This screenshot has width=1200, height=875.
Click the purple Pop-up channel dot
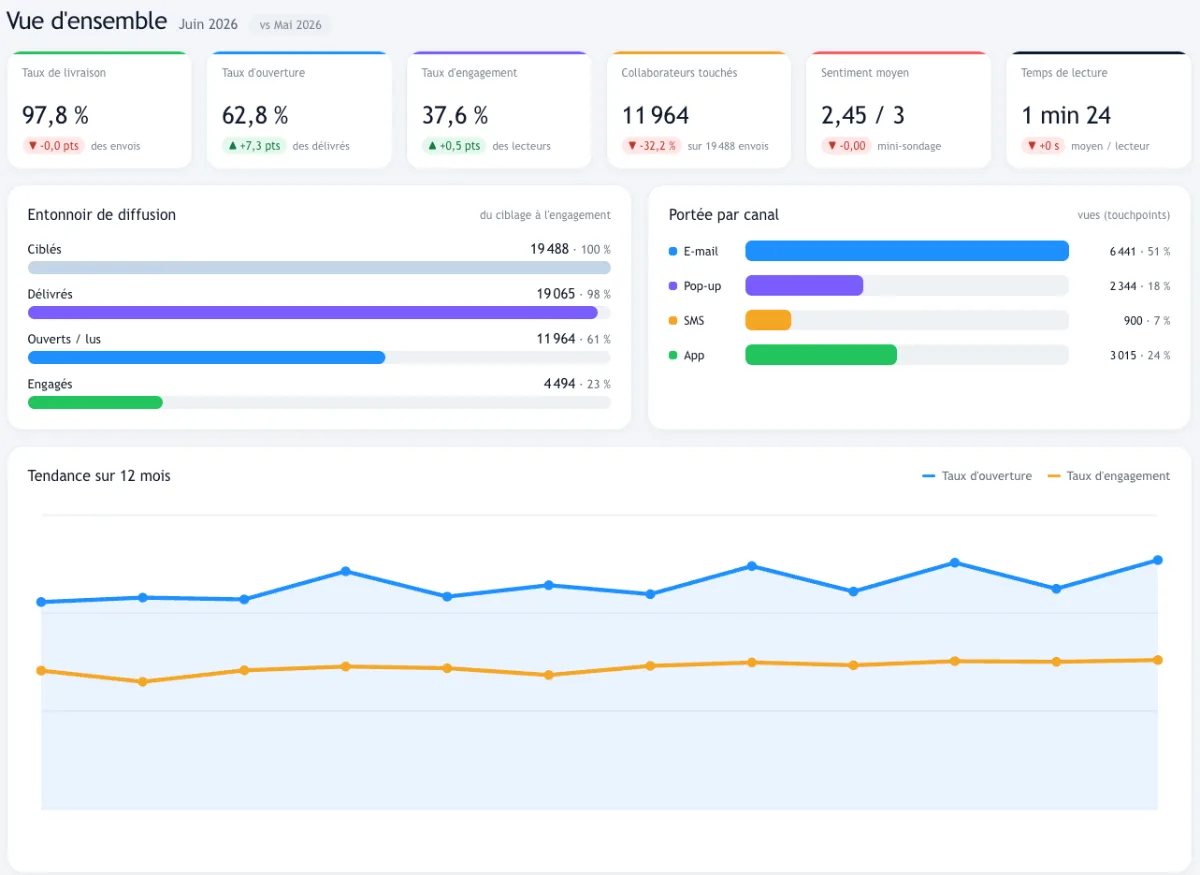(x=673, y=286)
